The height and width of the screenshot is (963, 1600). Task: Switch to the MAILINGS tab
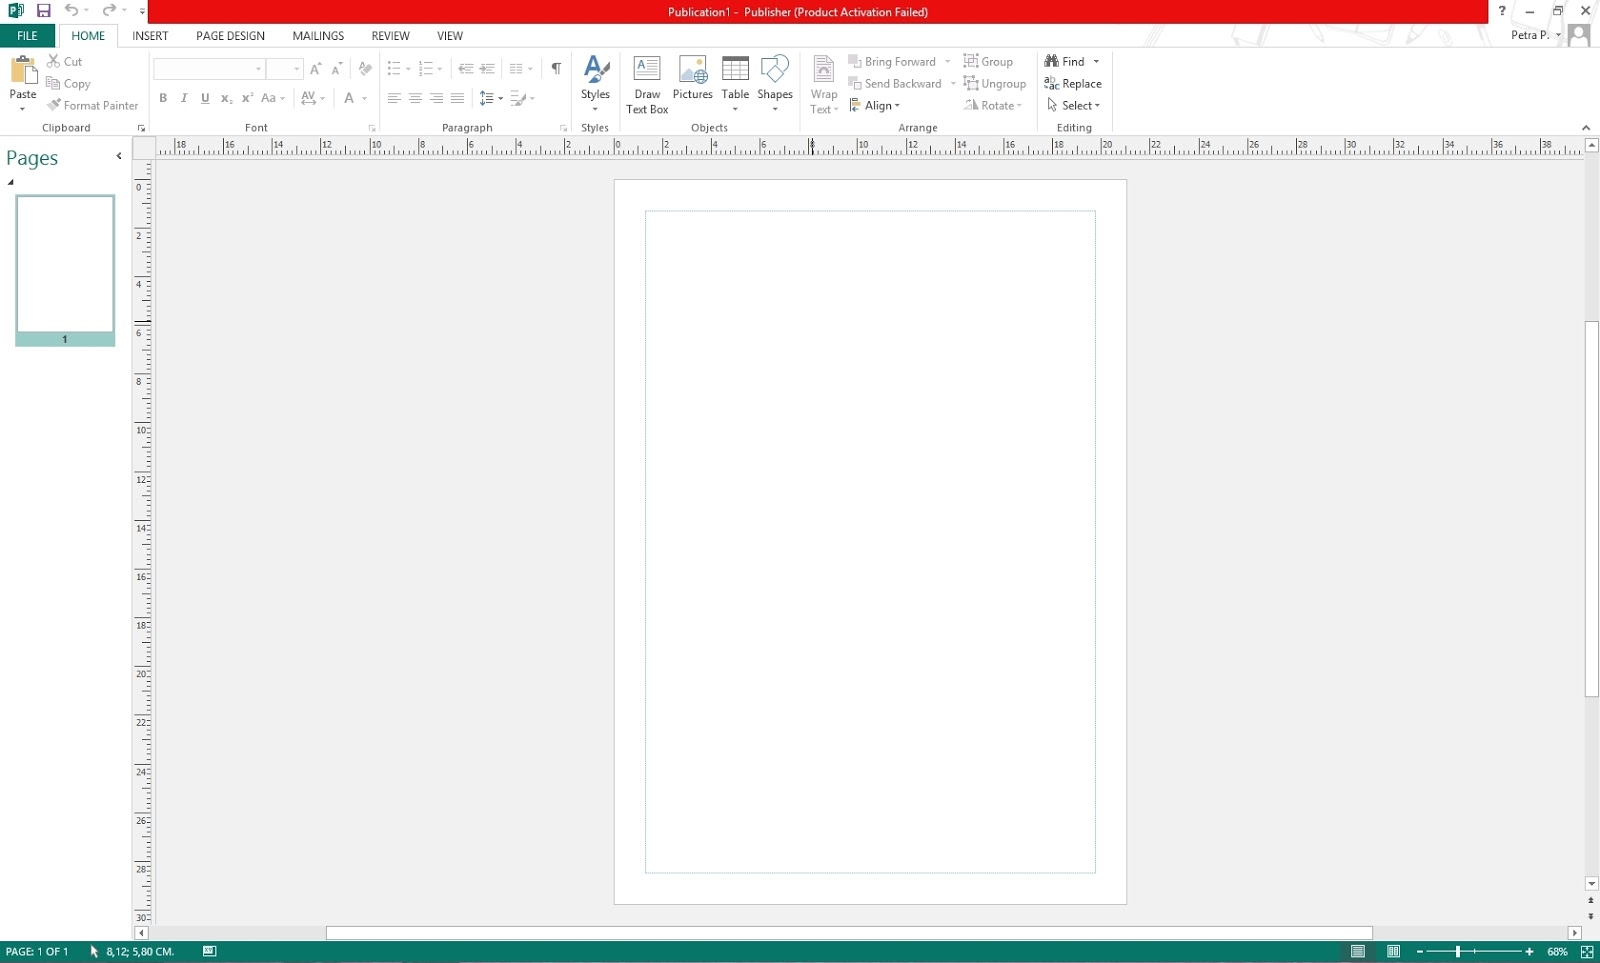click(318, 35)
